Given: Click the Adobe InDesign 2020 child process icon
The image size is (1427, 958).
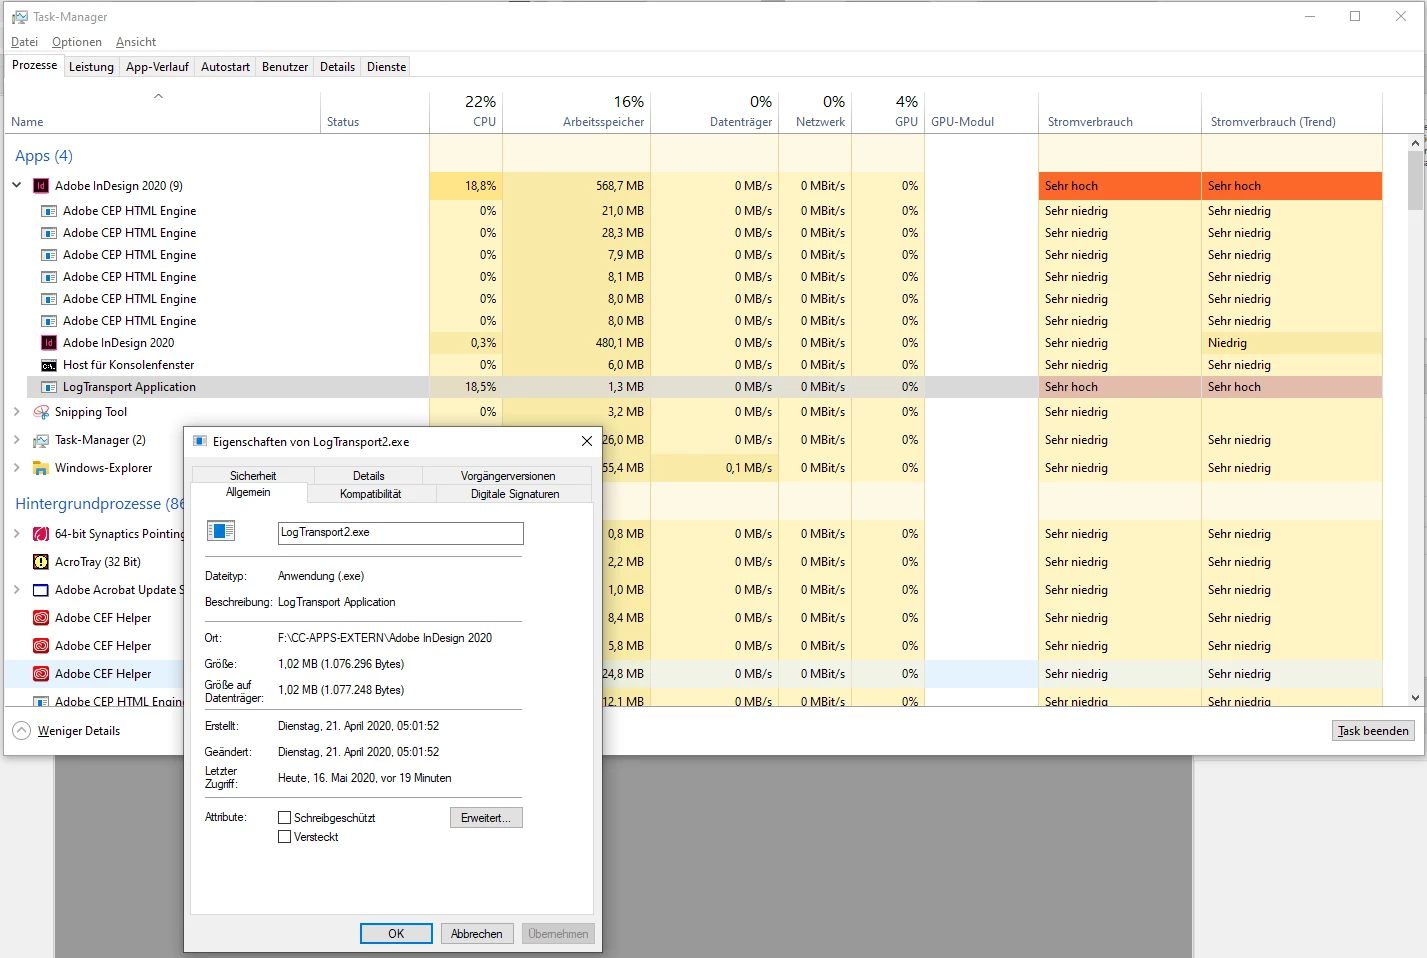Looking at the screenshot, I should coord(49,343).
